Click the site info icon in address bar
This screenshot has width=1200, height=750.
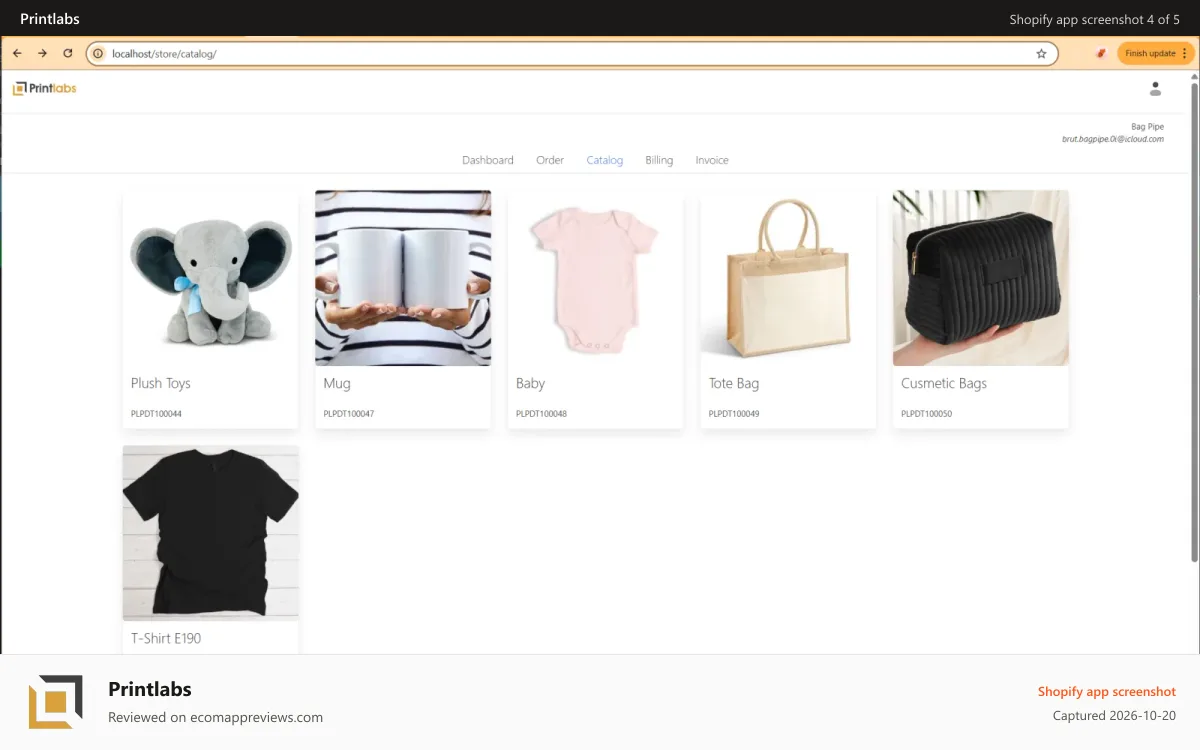point(99,54)
